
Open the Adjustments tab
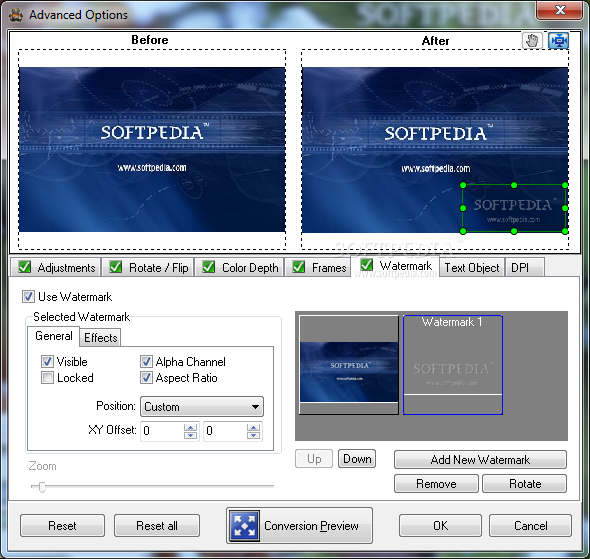click(55, 267)
